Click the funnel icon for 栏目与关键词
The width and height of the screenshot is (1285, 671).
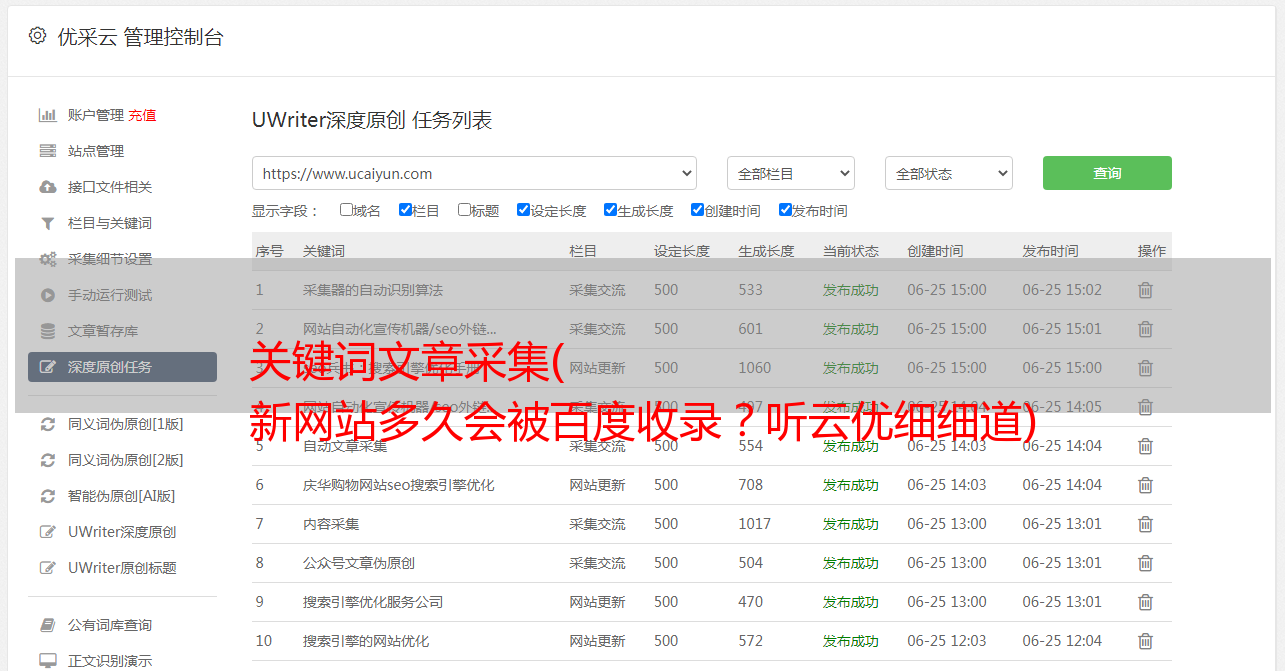47,223
